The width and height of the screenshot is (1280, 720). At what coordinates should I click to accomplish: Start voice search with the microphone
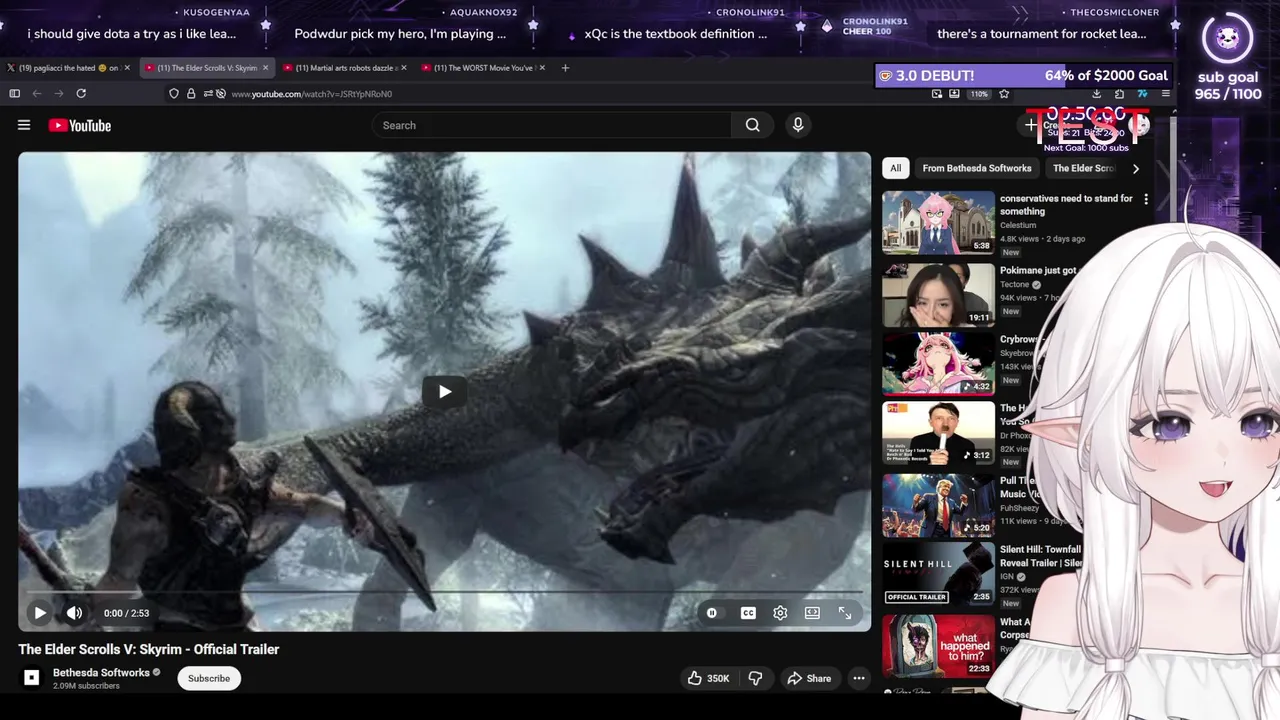797,125
